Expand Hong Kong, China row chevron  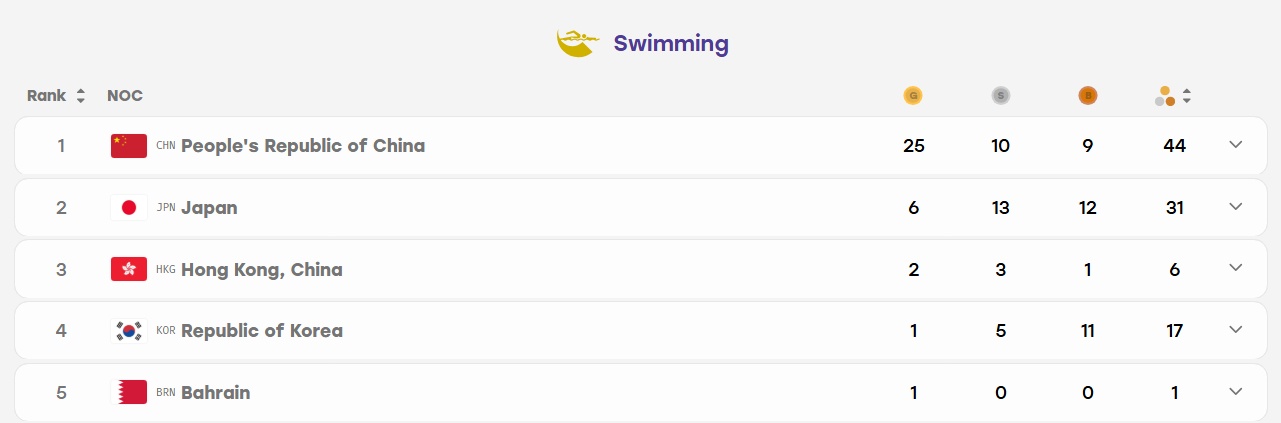tap(1236, 268)
